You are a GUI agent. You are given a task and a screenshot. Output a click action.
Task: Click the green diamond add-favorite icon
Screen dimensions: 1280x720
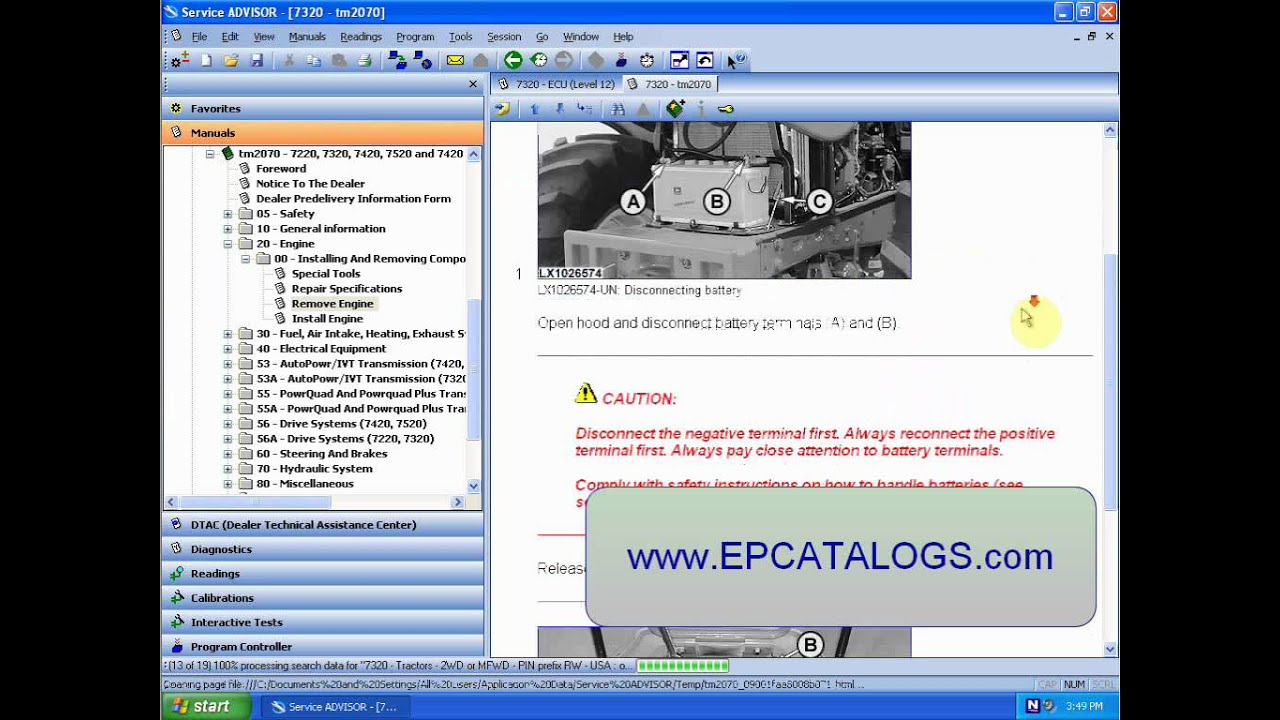676,108
